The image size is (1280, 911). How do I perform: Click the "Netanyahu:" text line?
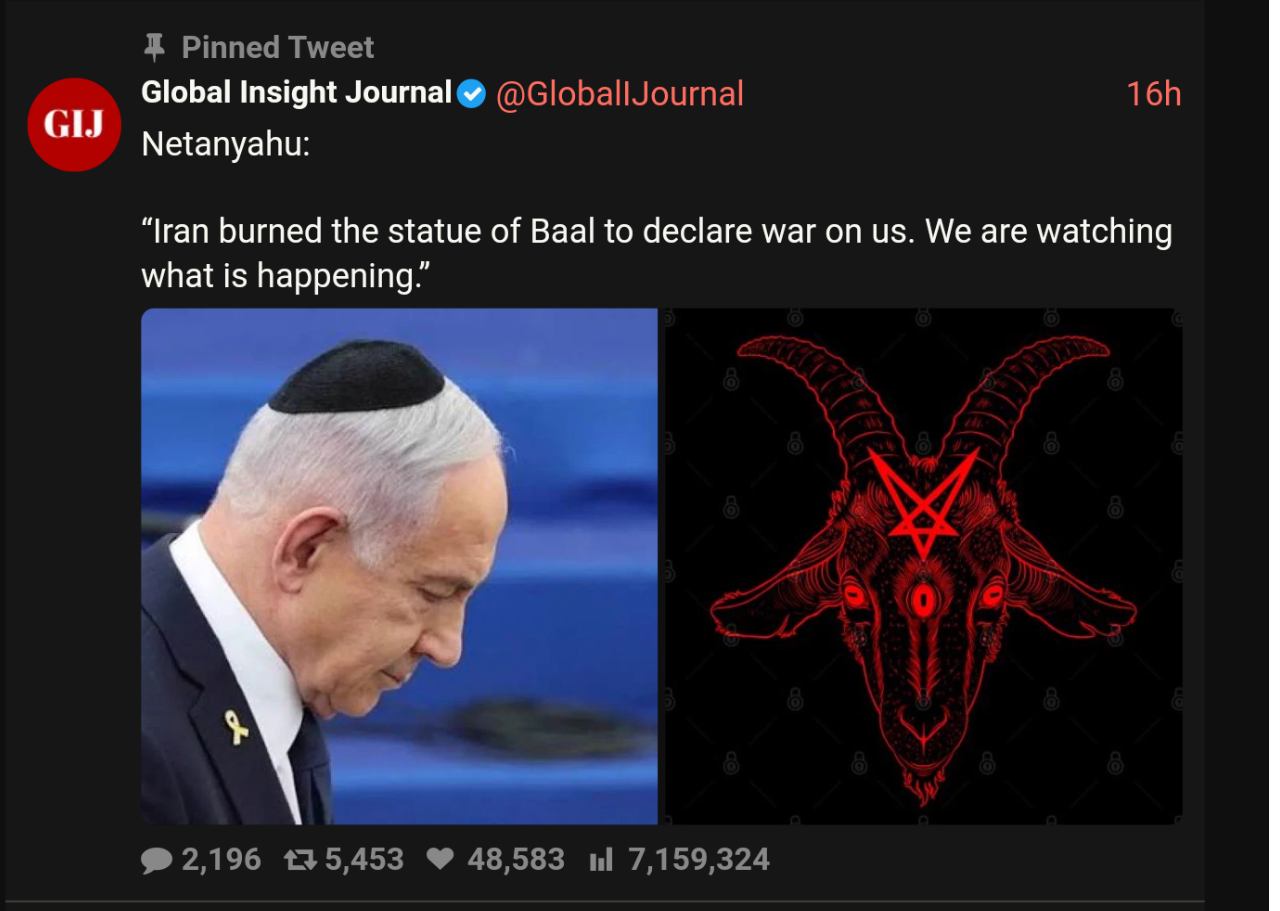[x=226, y=145]
